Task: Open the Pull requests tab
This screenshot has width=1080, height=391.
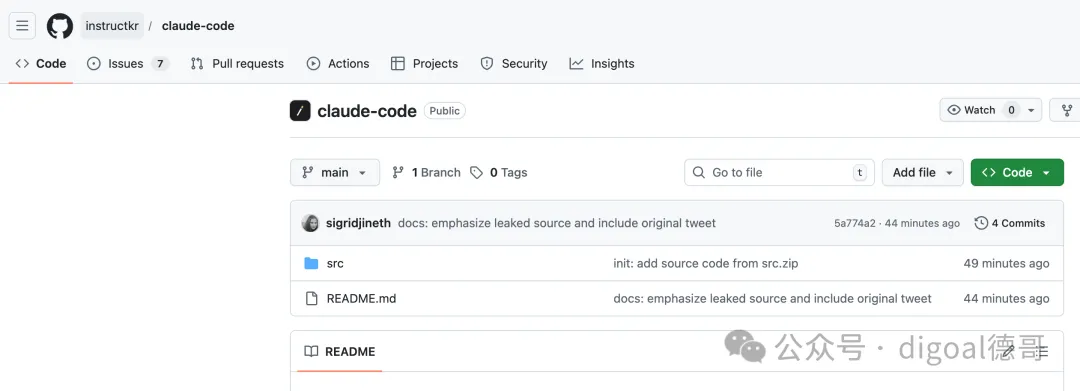Action: pyautogui.click(x=237, y=63)
